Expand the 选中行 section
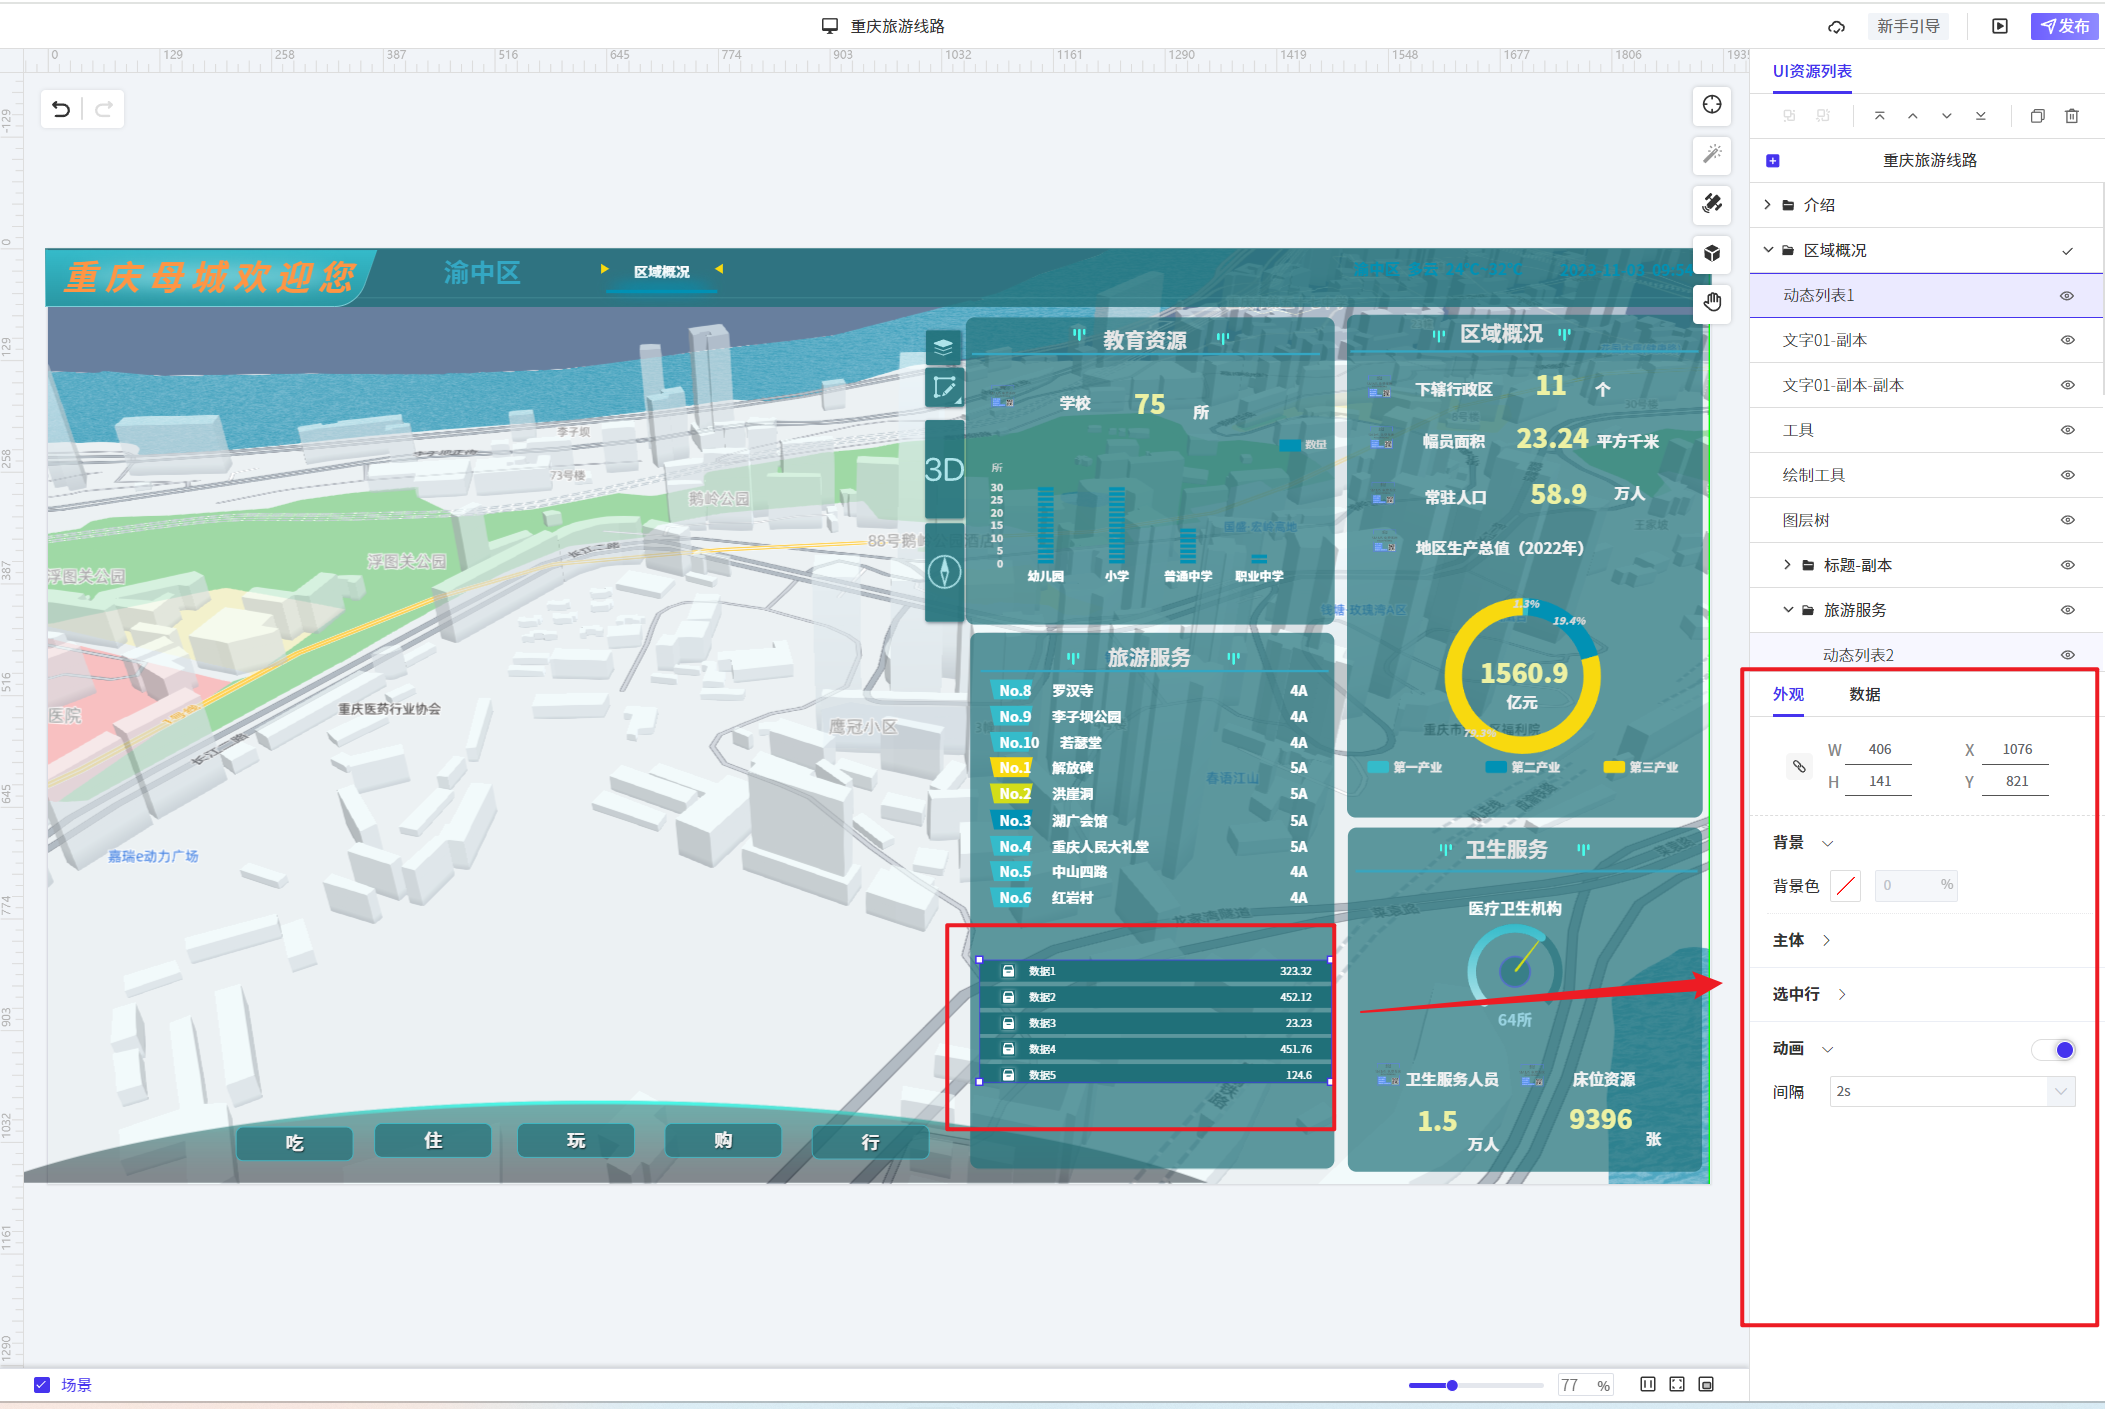This screenshot has height=1409, width=2105. [1842, 995]
